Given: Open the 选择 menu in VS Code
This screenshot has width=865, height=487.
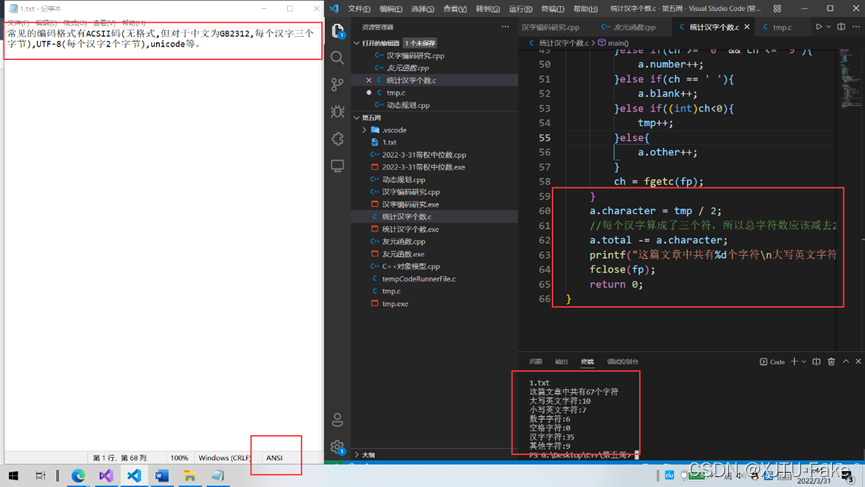Looking at the screenshot, I should 423,9.
